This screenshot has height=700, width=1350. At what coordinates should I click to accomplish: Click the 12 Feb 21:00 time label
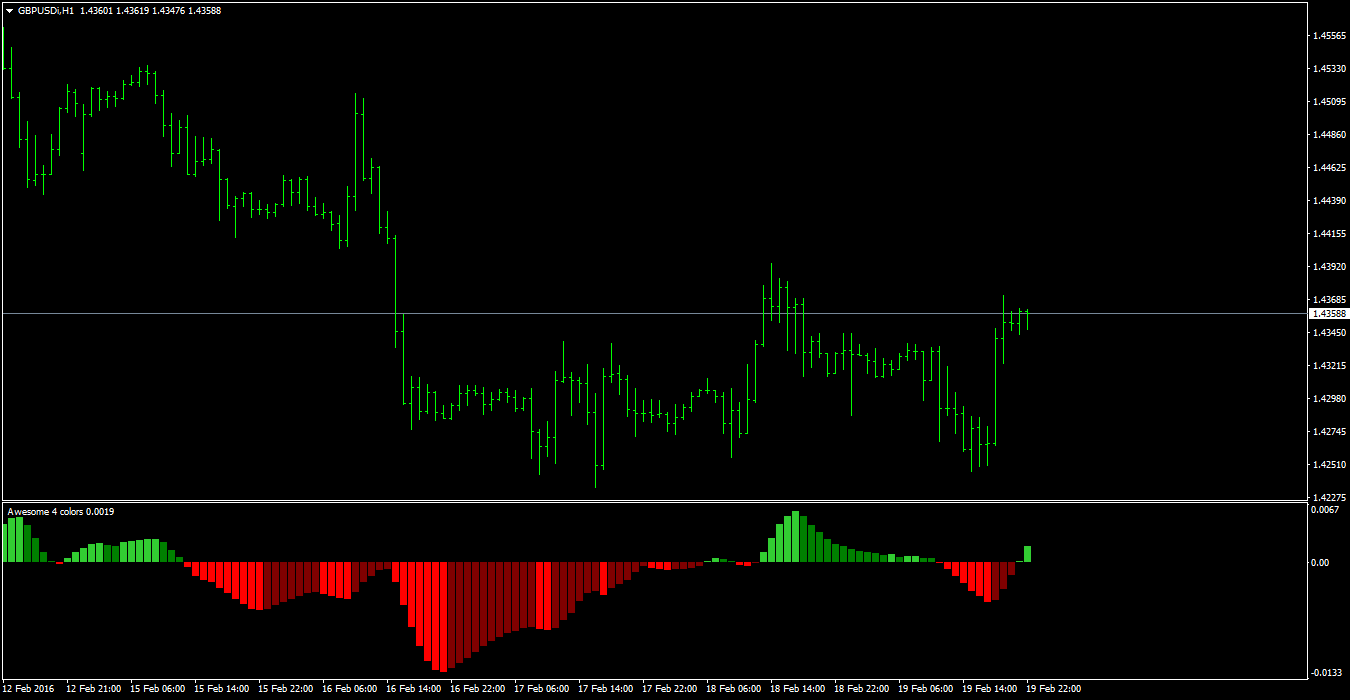pyautogui.click(x=94, y=689)
